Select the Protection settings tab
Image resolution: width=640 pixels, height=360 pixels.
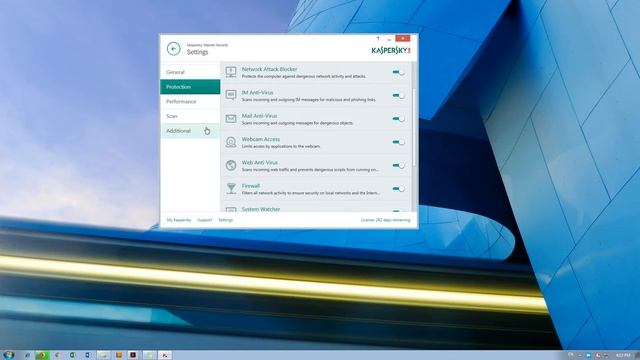point(190,87)
